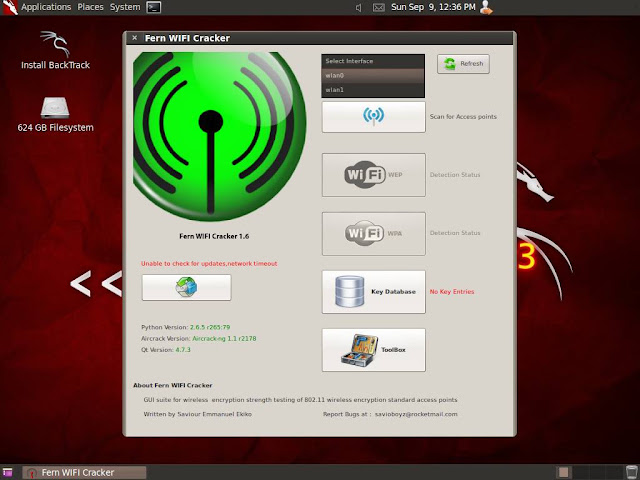Click the savioboyz@rocketmail.com bug report address
The width and height of the screenshot is (640, 480).
pyautogui.click(x=416, y=414)
